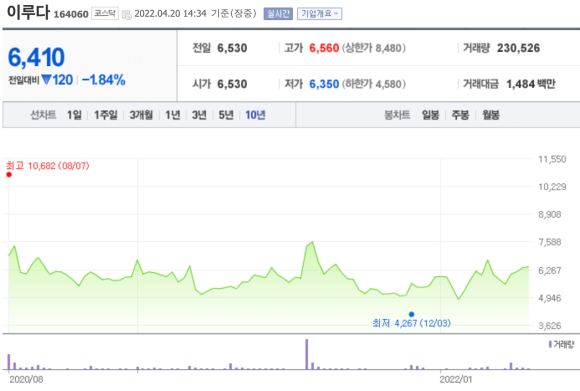Image resolution: width=580 pixels, height=391 pixels.
Task: Click the 11,550 price axis label
Action: pyautogui.click(x=552, y=159)
